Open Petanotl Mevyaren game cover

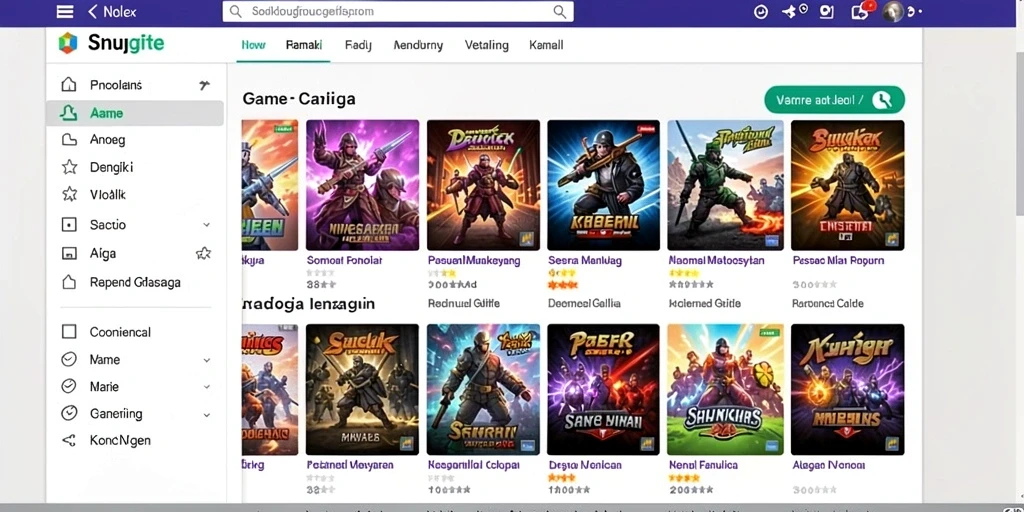(x=362, y=390)
